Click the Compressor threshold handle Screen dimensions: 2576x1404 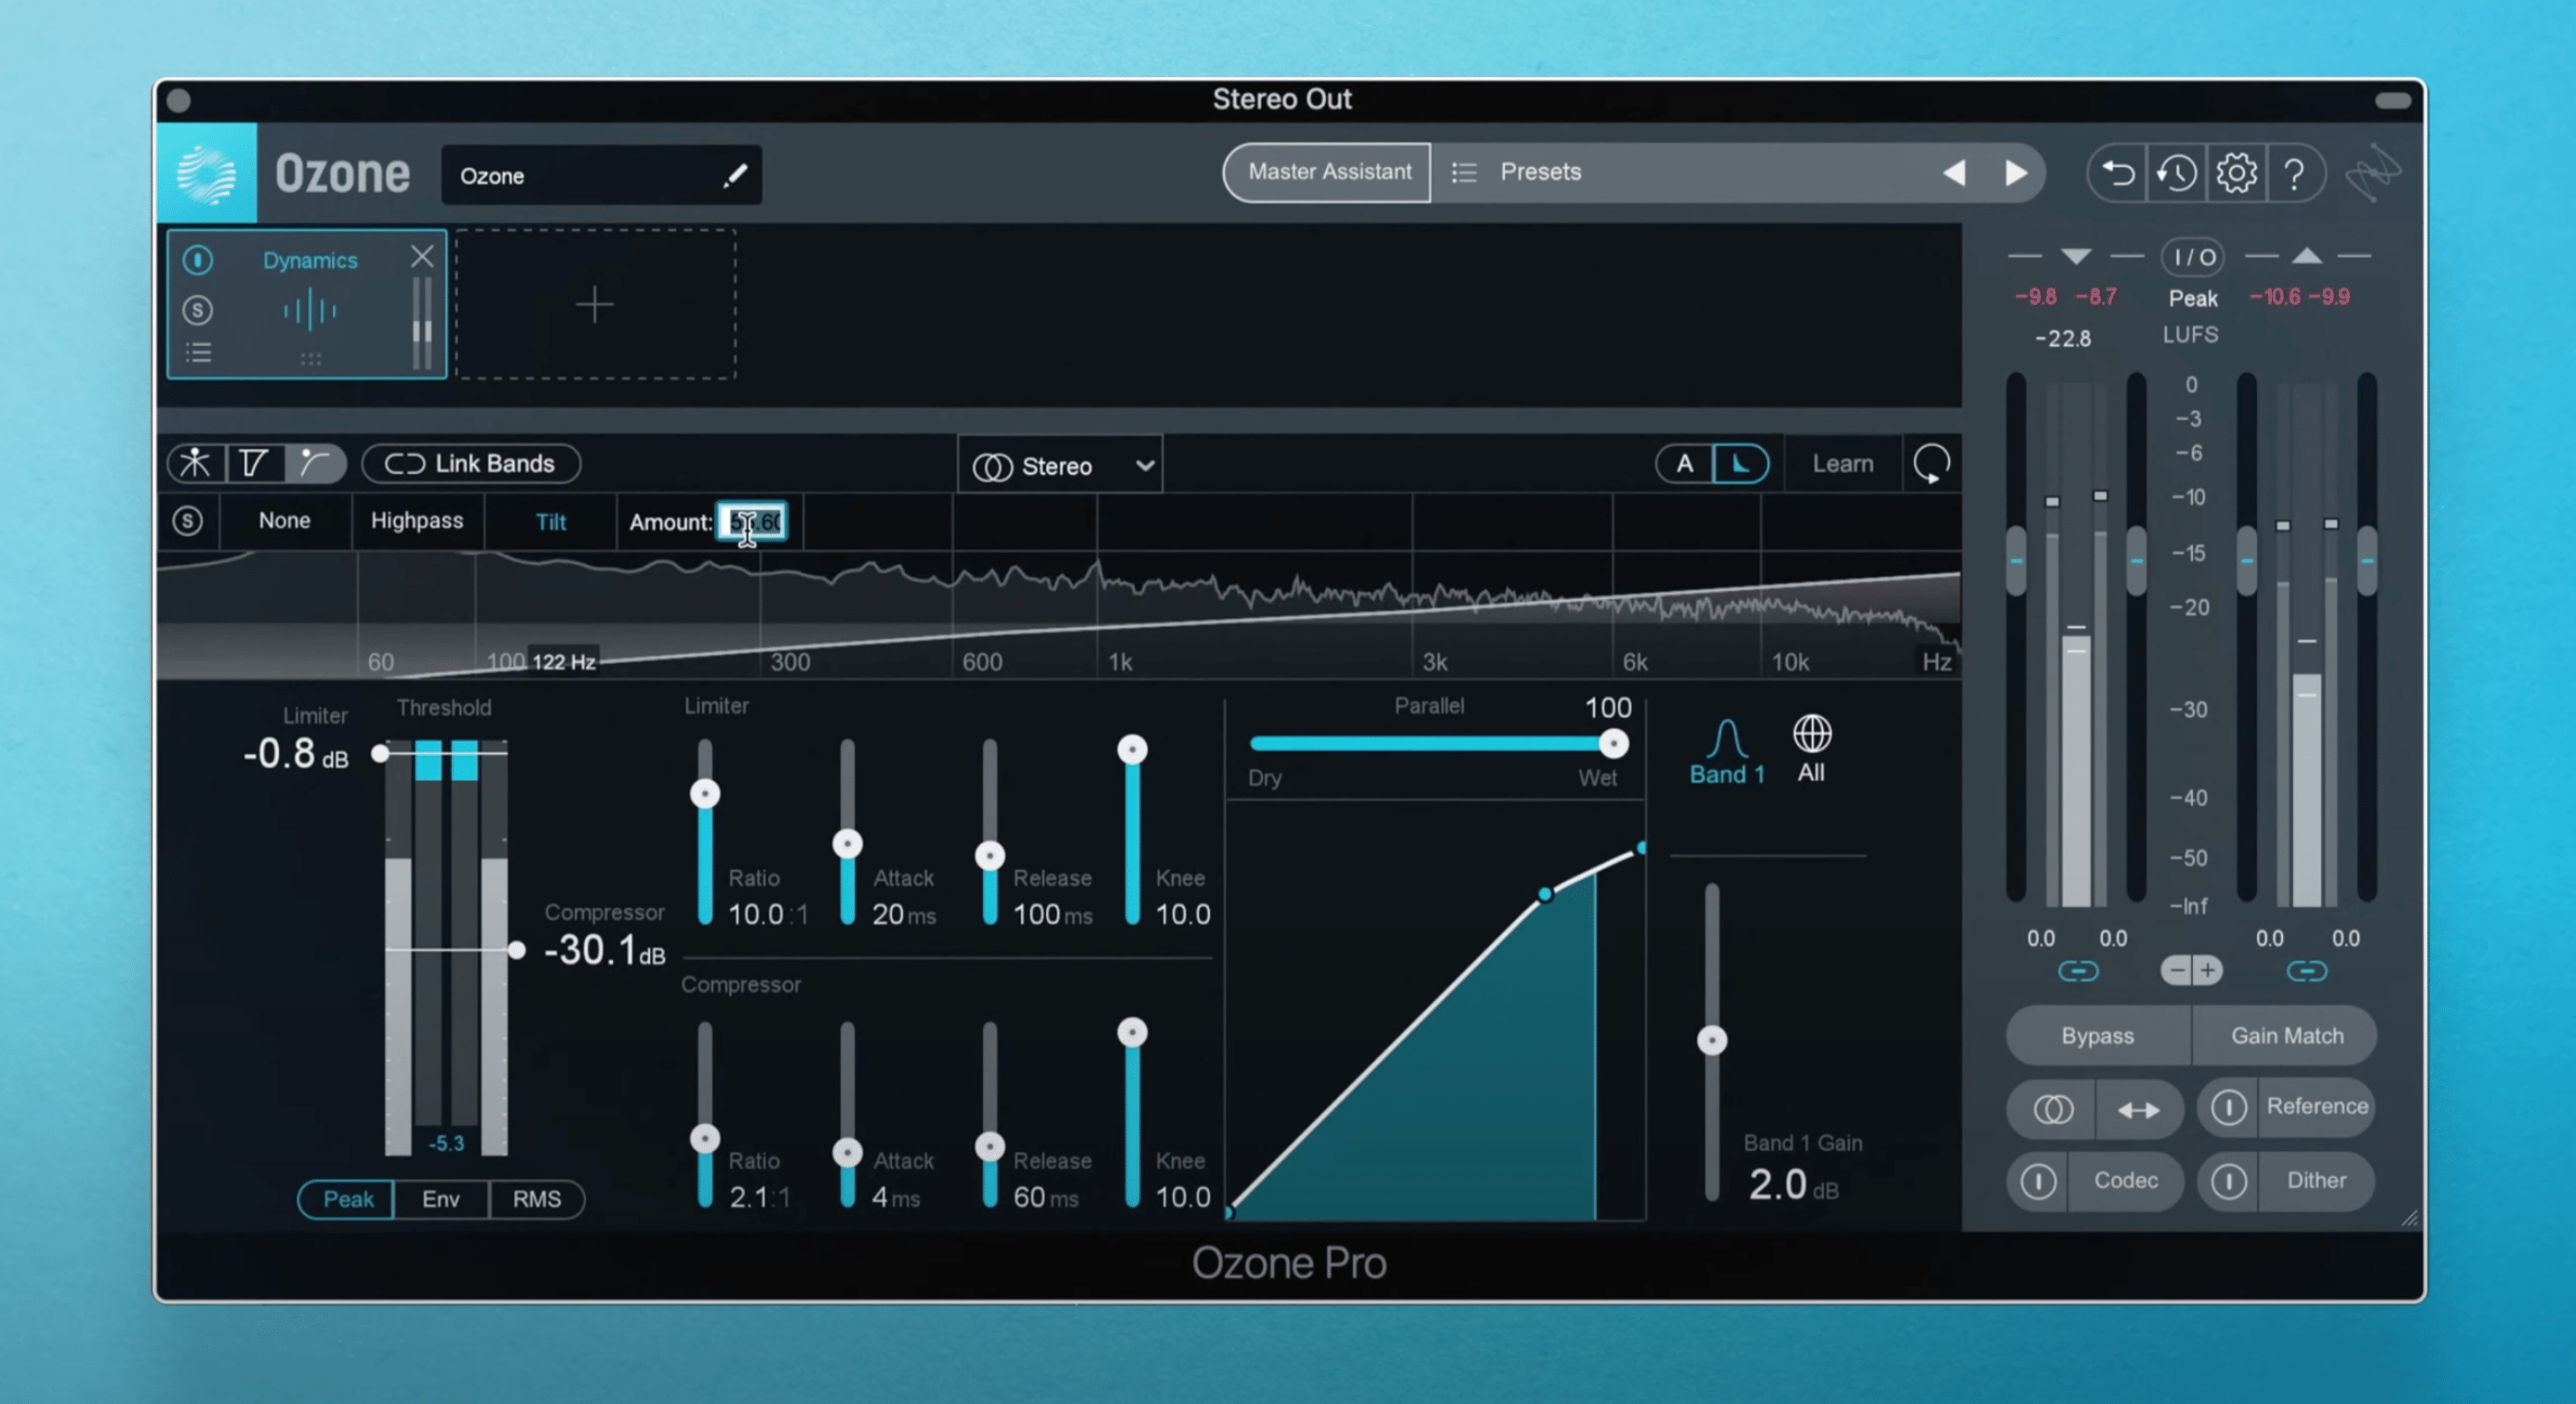[516, 950]
